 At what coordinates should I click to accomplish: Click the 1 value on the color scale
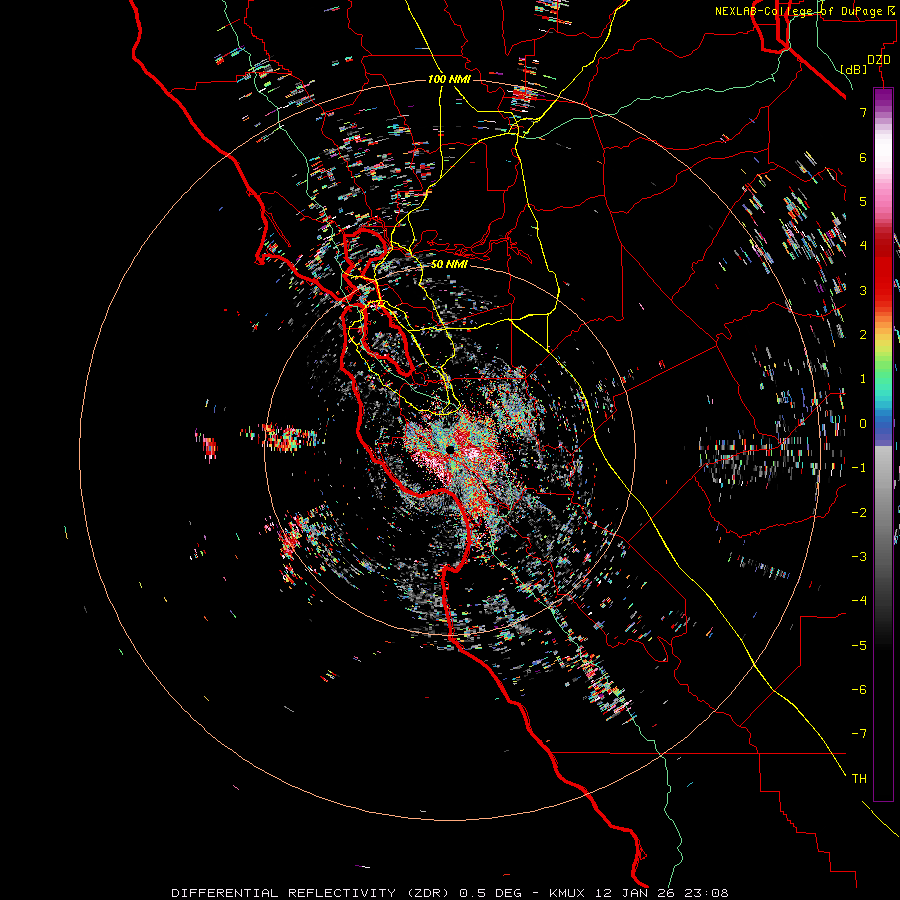click(863, 379)
